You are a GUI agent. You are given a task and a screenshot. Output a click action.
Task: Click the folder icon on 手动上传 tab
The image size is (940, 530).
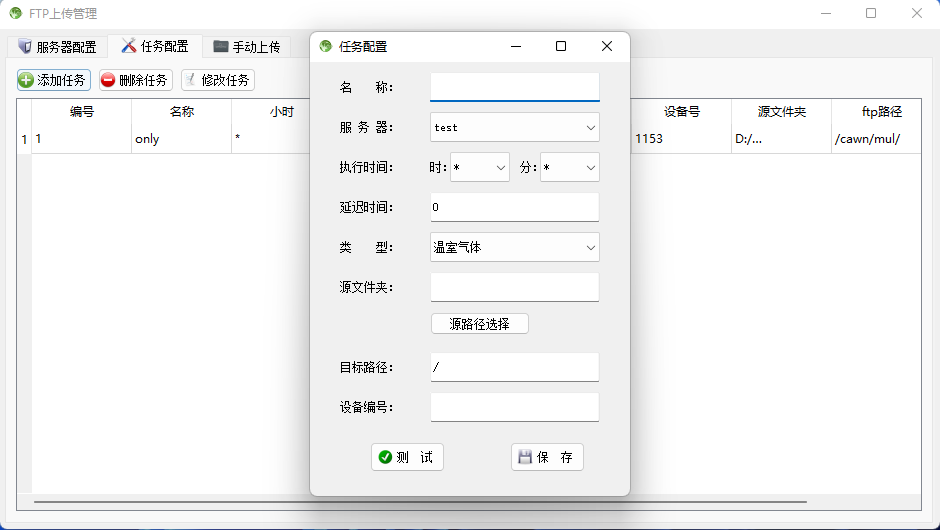[x=221, y=46]
